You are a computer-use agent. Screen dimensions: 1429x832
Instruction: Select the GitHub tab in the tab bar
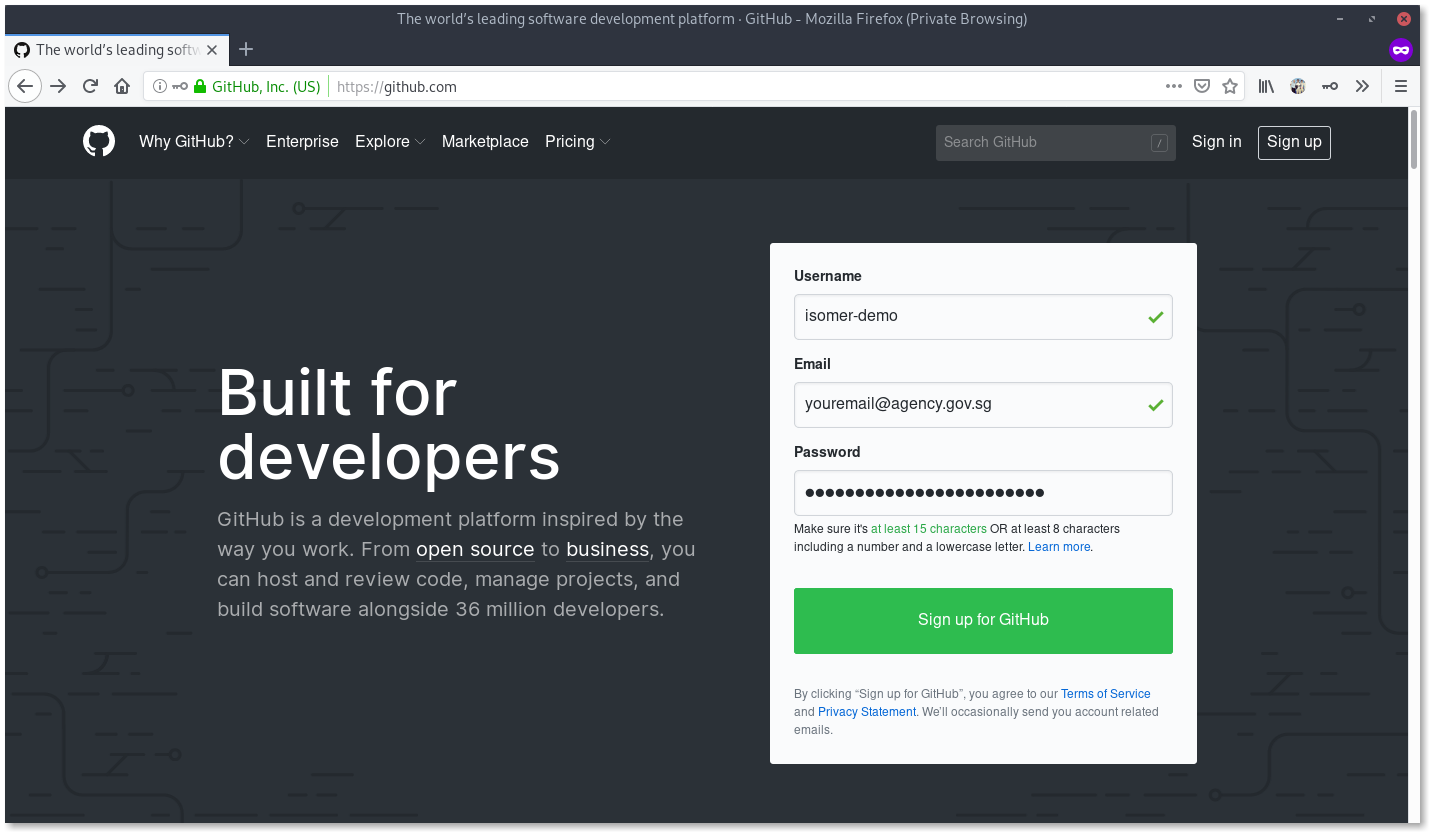[x=117, y=49]
